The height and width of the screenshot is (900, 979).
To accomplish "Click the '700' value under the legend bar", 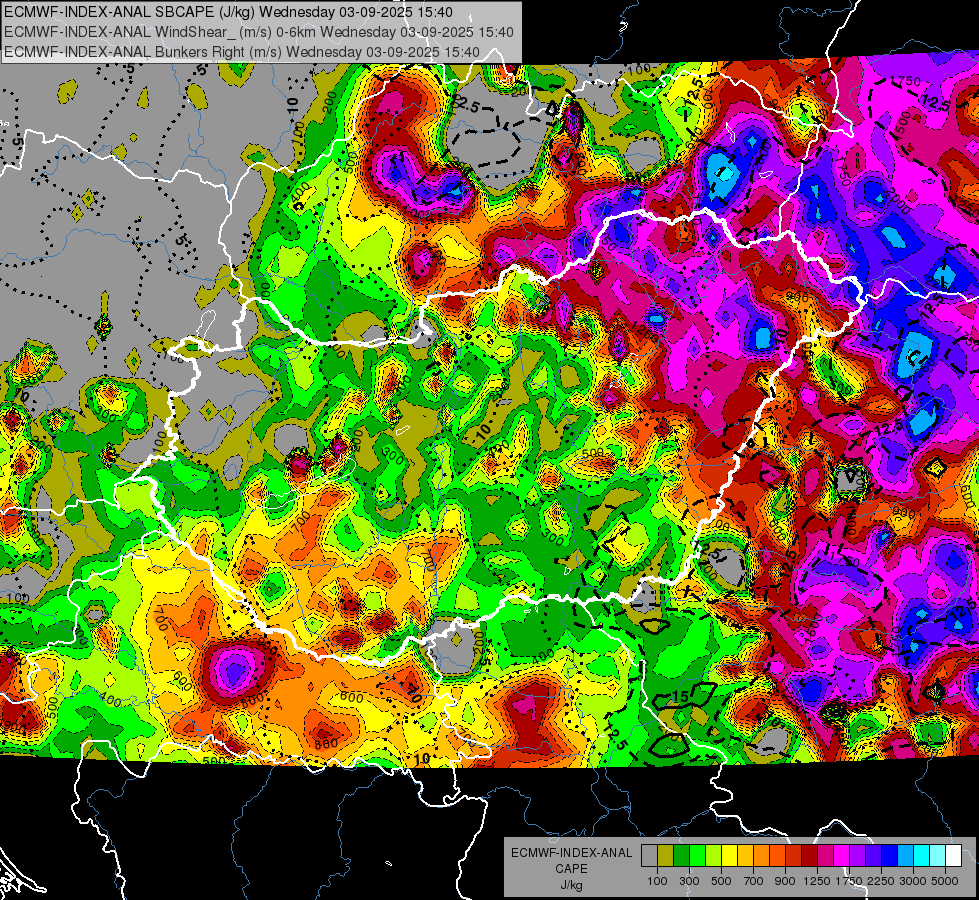I will click(754, 881).
